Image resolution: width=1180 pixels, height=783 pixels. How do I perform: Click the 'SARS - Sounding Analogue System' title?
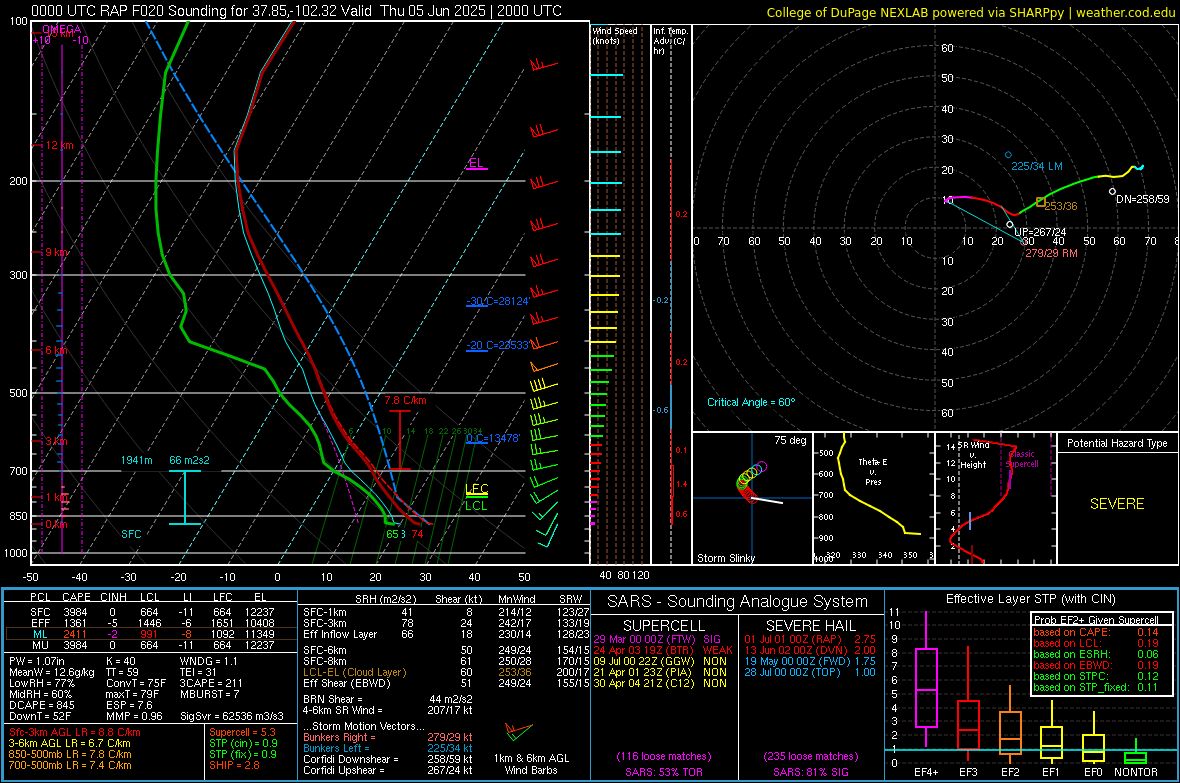[737, 602]
